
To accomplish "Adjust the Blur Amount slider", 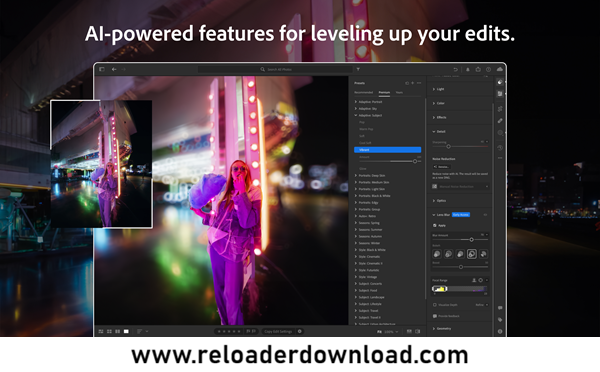I will tap(471, 240).
